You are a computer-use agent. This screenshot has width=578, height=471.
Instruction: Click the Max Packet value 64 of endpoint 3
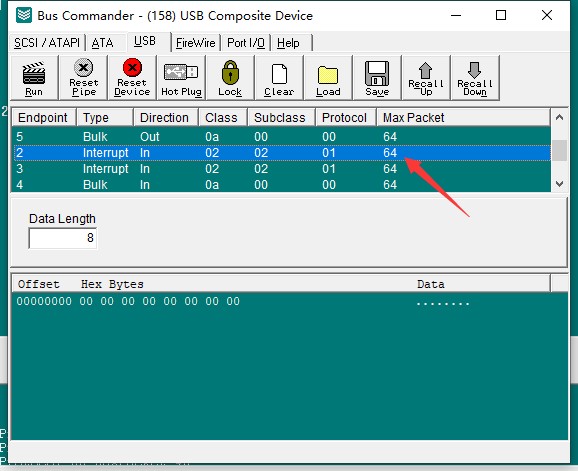(x=390, y=169)
